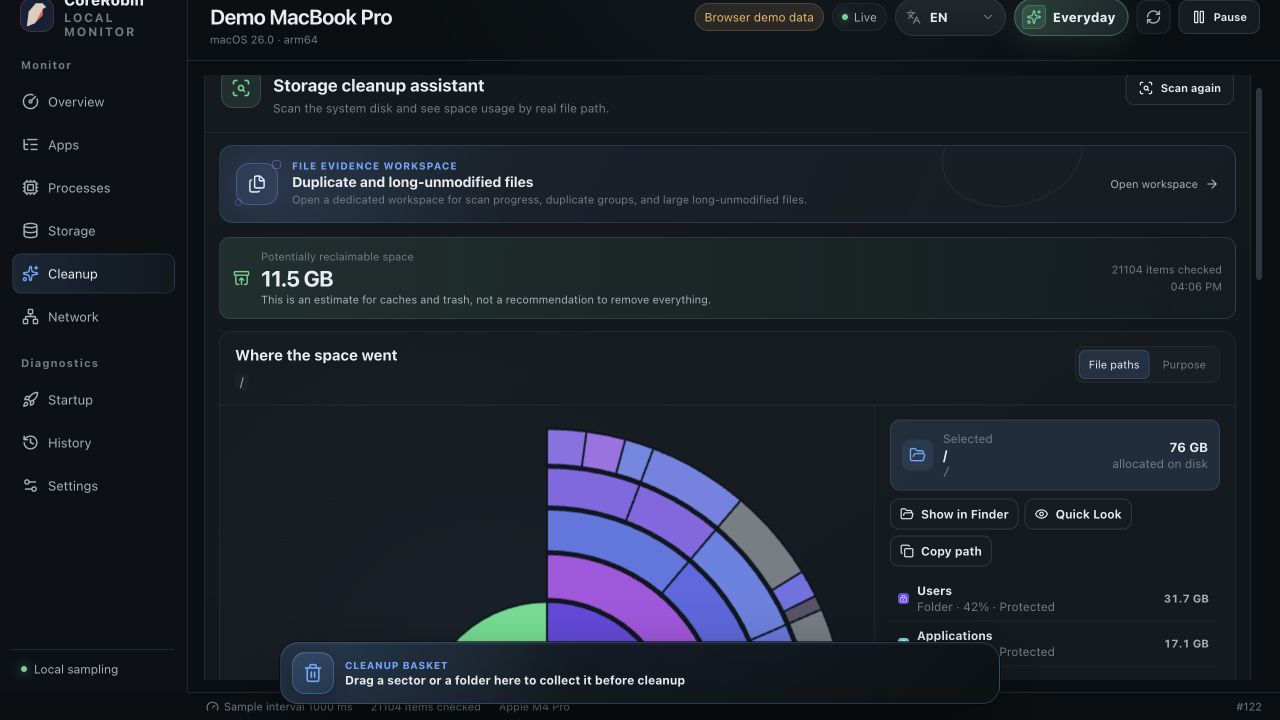This screenshot has width=1280, height=720.
Task: Click the Network icon in sidebar
Action: tap(30, 317)
